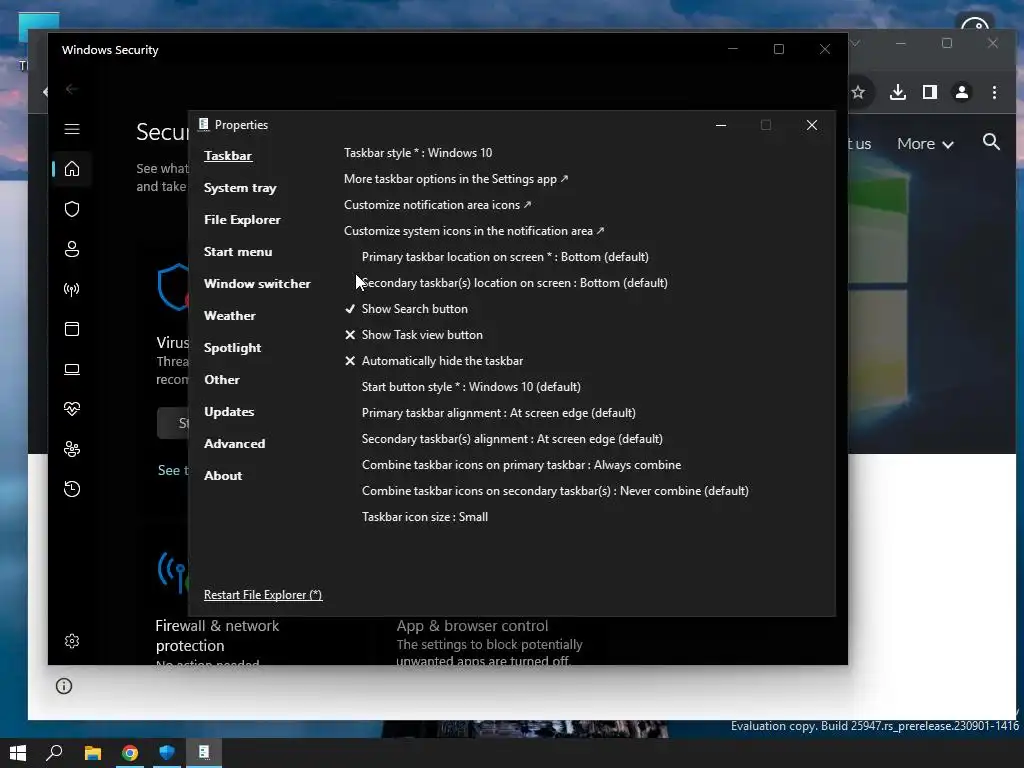Select the Spotlight section
The width and height of the screenshot is (1024, 768).
pos(232,348)
